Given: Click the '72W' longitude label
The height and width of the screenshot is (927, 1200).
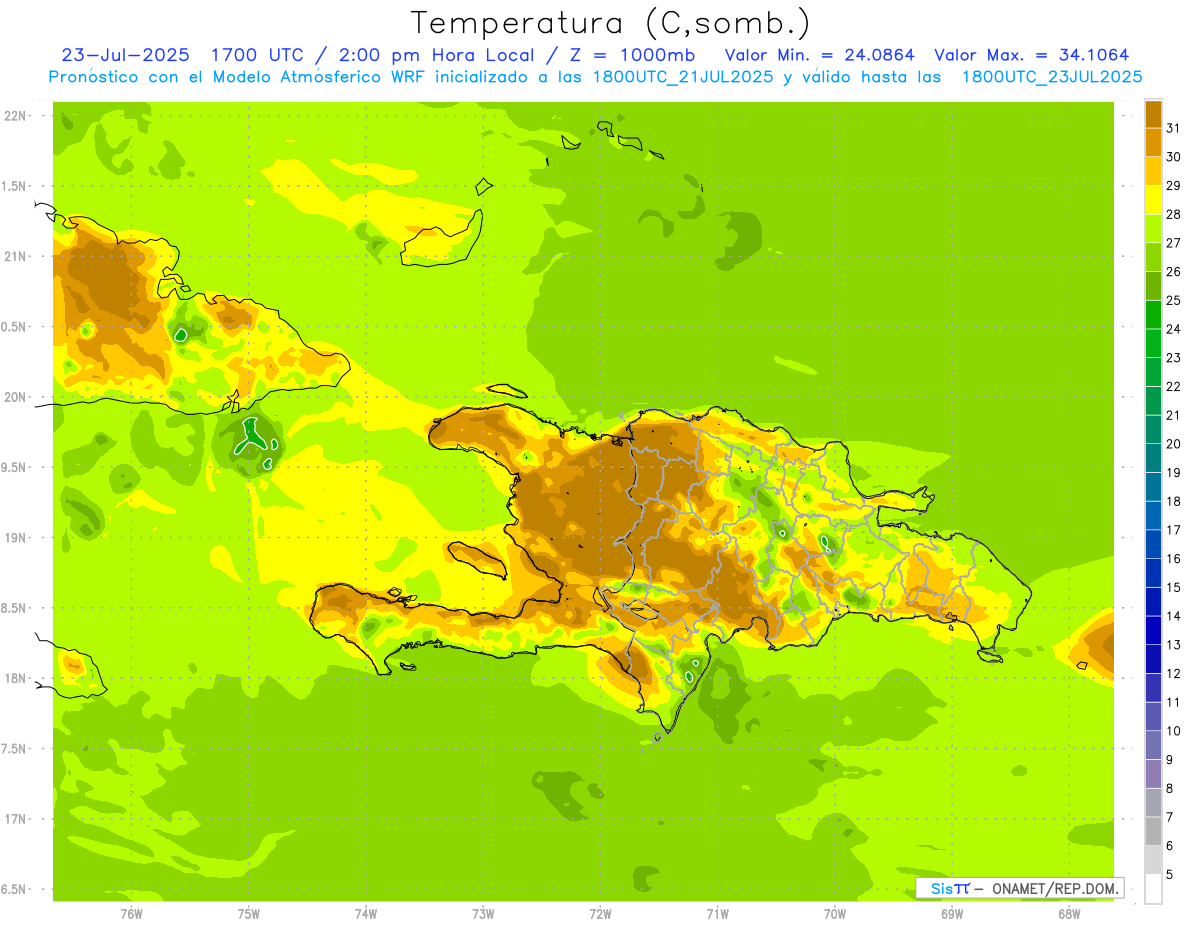Looking at the screenshot, I should coord(600,913).
